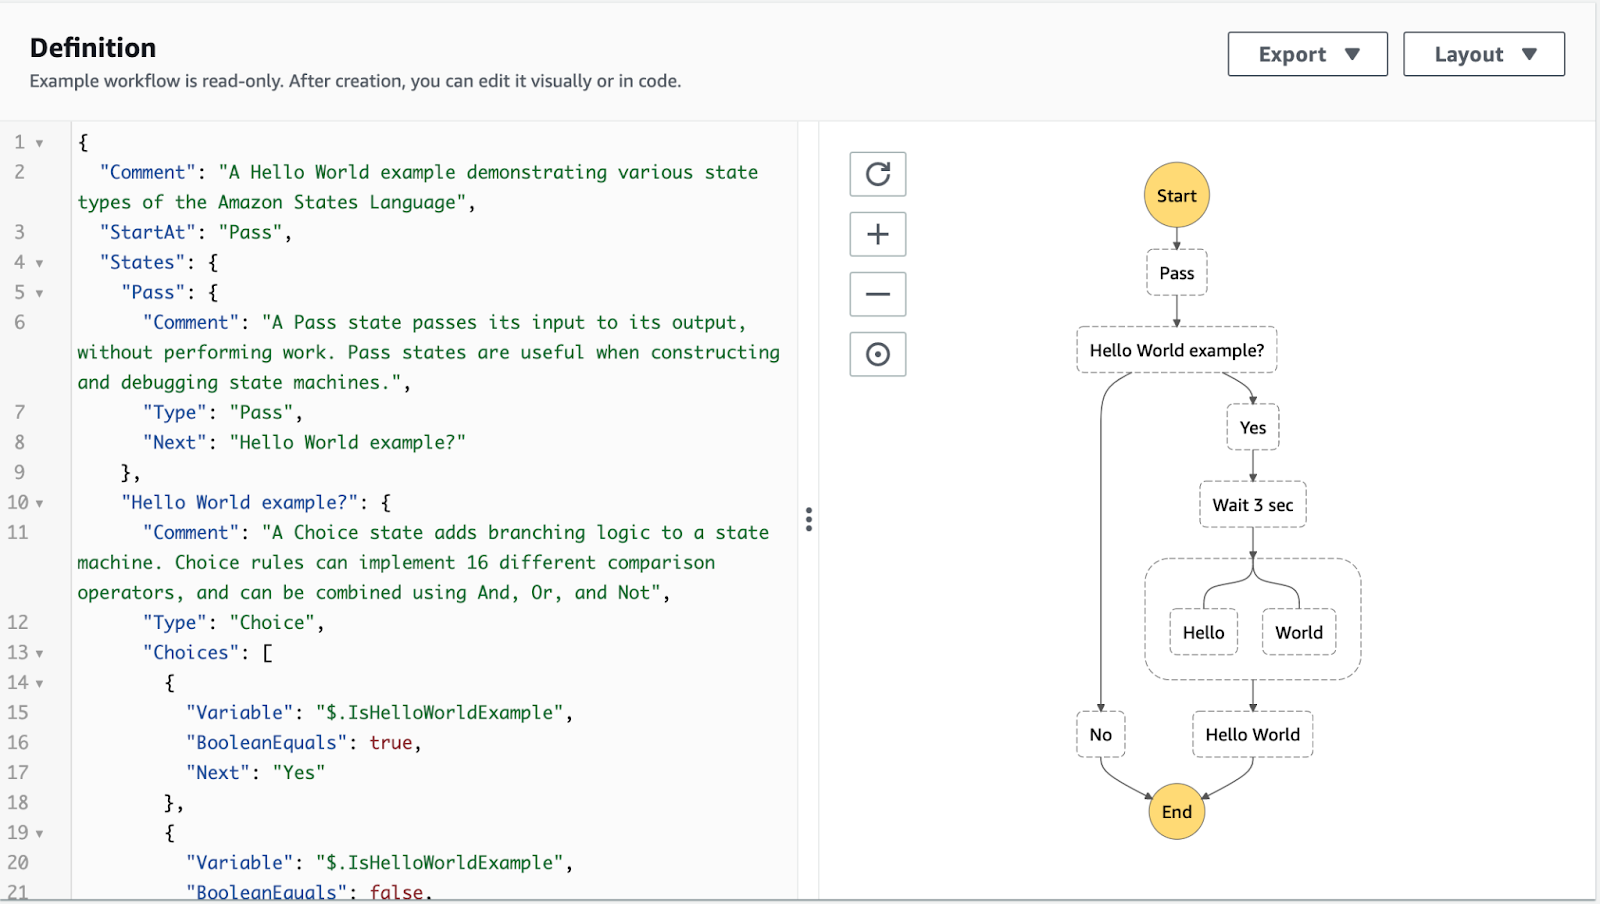Click the No state node
The width and height of the screenshot is (1600, 904).
1100,735
